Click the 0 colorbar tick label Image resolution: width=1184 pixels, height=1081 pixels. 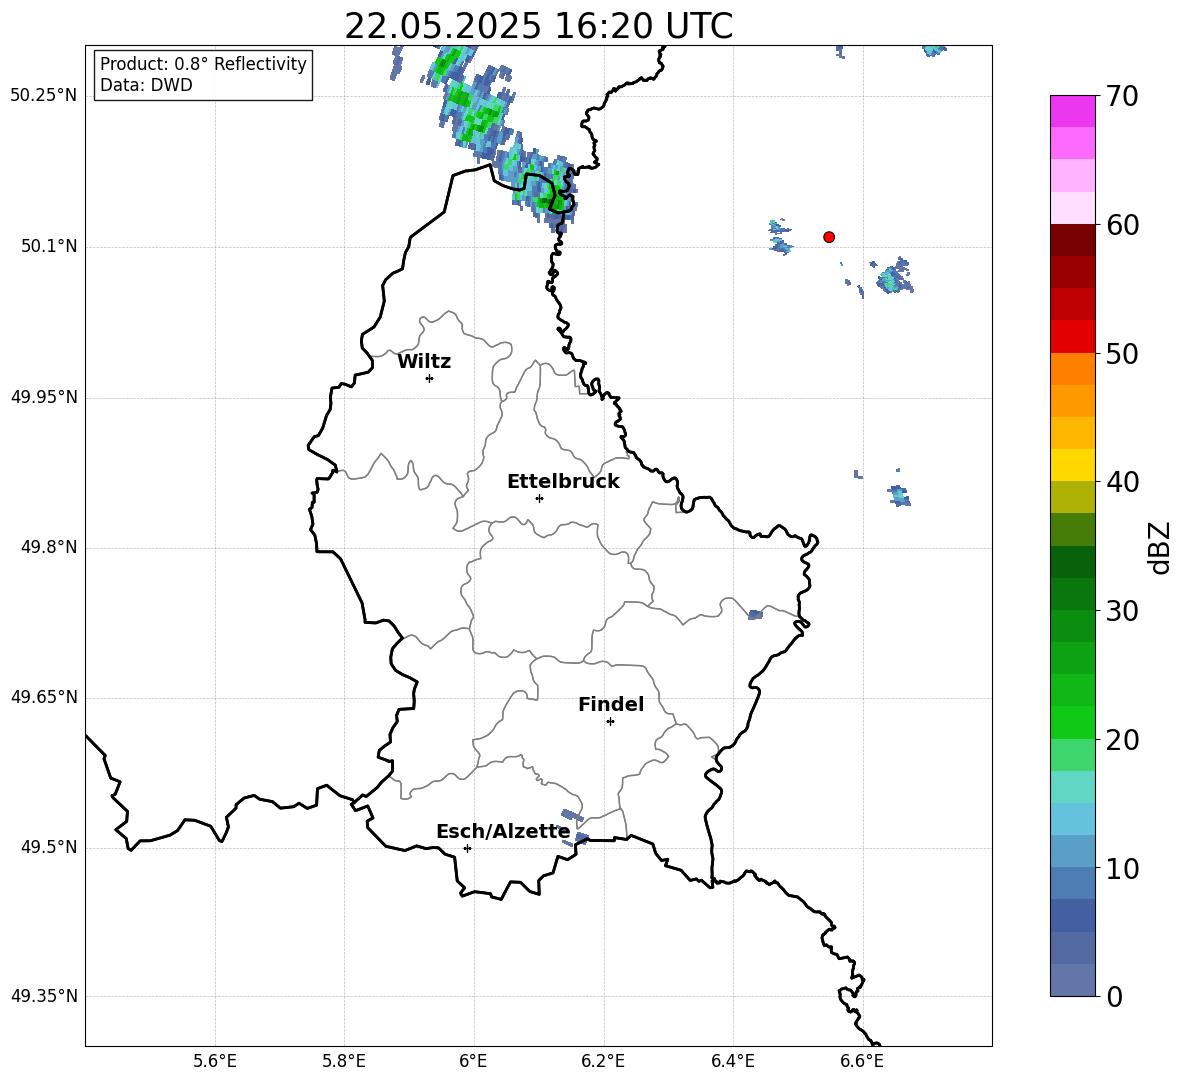tap(1114, 996)
